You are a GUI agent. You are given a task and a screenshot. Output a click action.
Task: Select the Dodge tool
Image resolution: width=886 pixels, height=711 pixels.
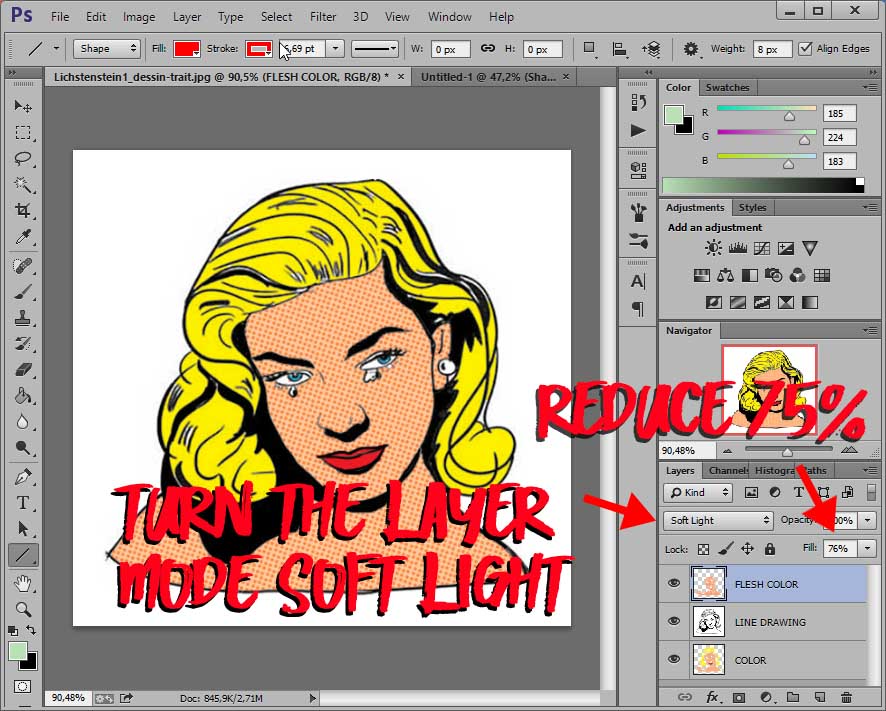[x=23, y=448]
